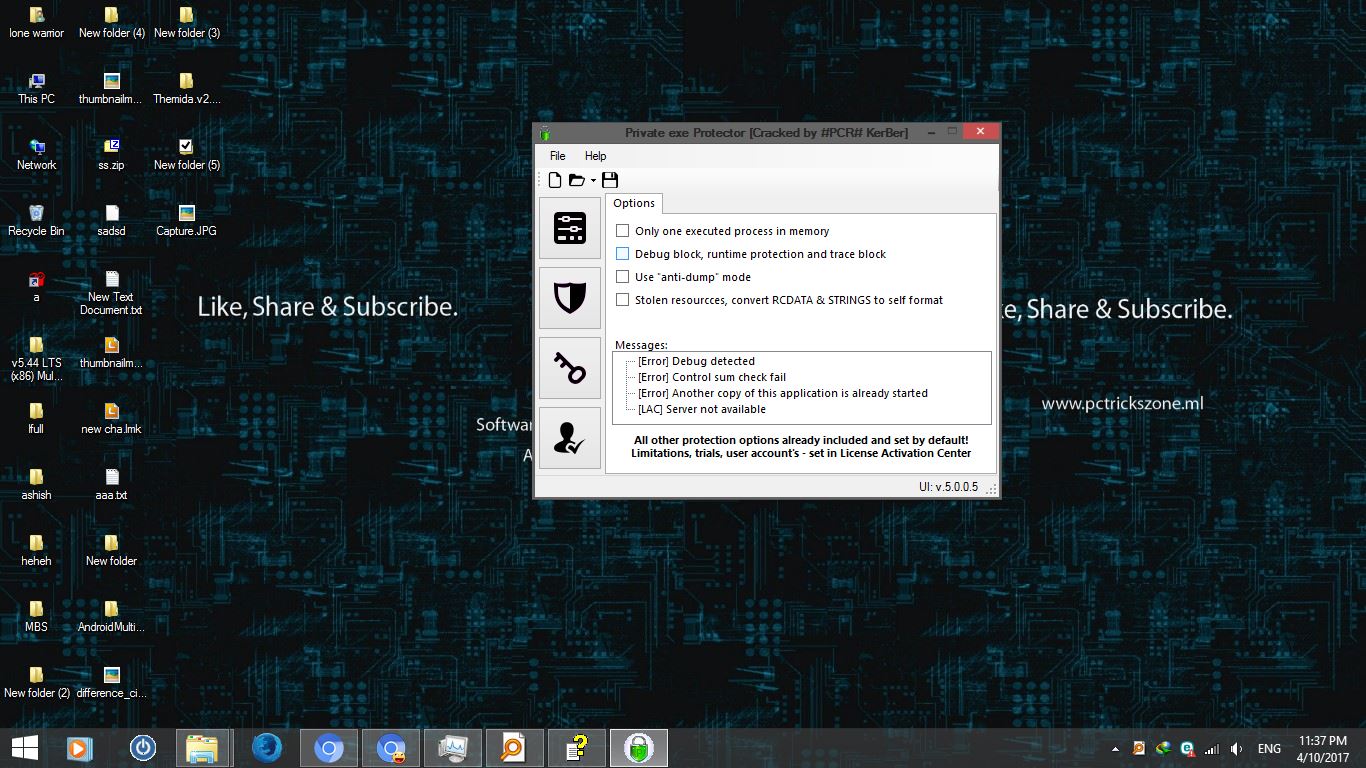Screen dimensions: 1366x768
Task: Show hidden system tray icons
Action: (1115, 749)
